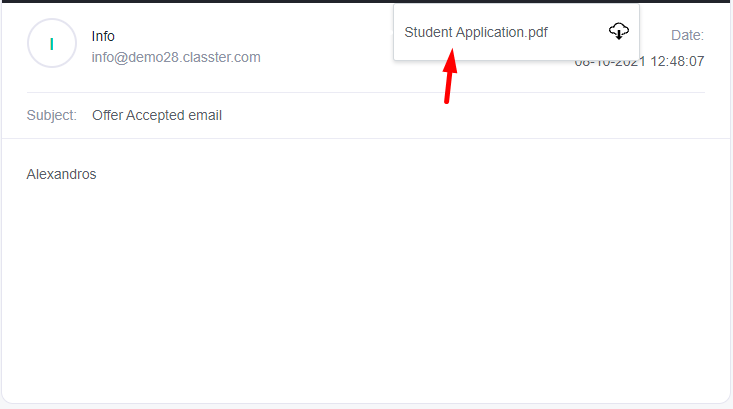Viewport: 733px width, 409px height.
Task: Click the info@demo28.classter.com sender address
Action: point(176,57)
